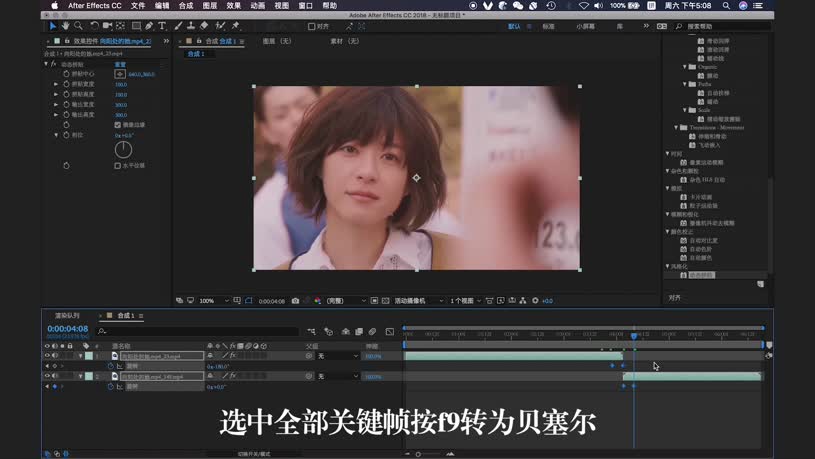The height and width of the screenshot is (459, 815).
Task: Toggle the 对齐 snapping checkbox in toolbar
Action: tap(311, 26)
